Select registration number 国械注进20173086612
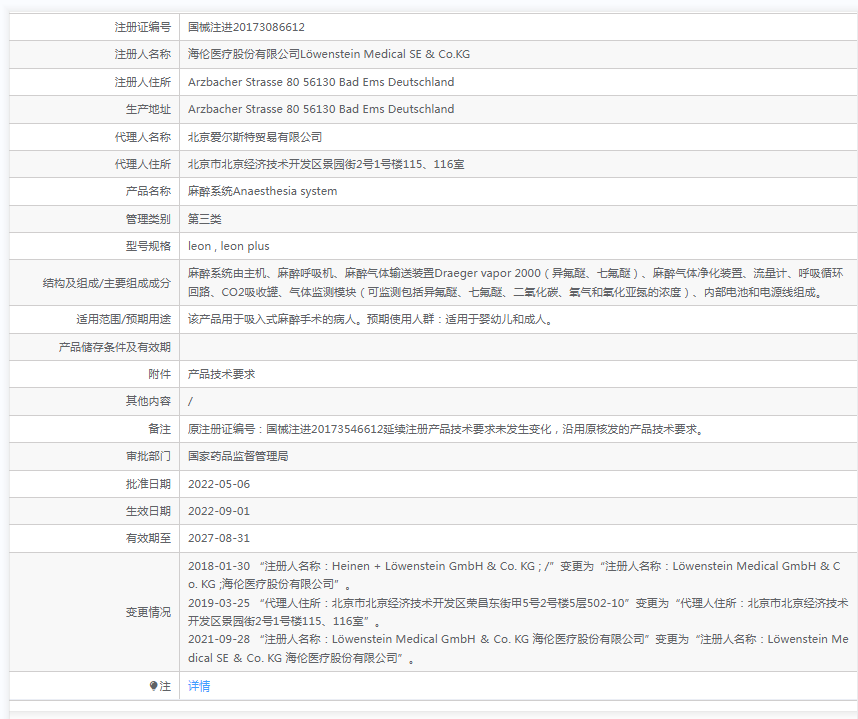Image resolution: width=858 pixels, height=719 pixels. pyautogui.click(x=246, y=27)
